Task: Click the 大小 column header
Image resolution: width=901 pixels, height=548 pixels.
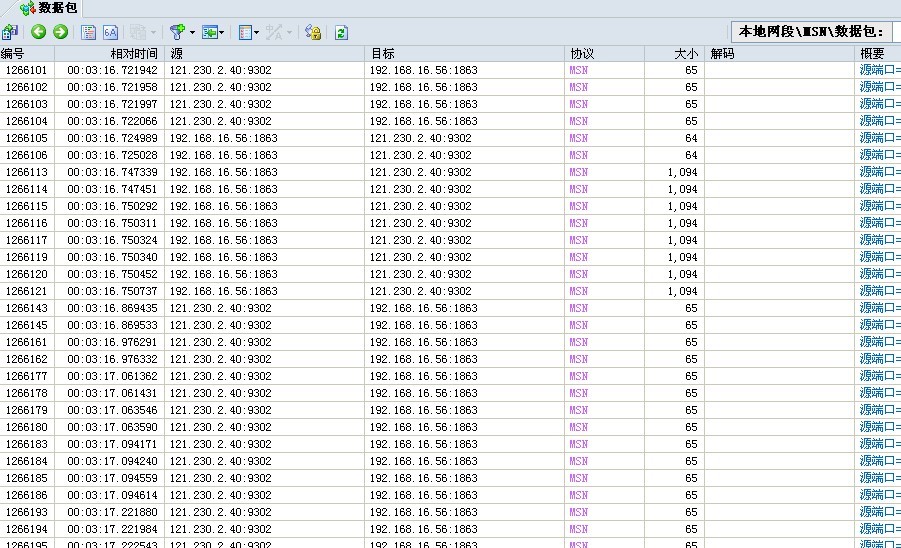Action: [x=685, y=53]
